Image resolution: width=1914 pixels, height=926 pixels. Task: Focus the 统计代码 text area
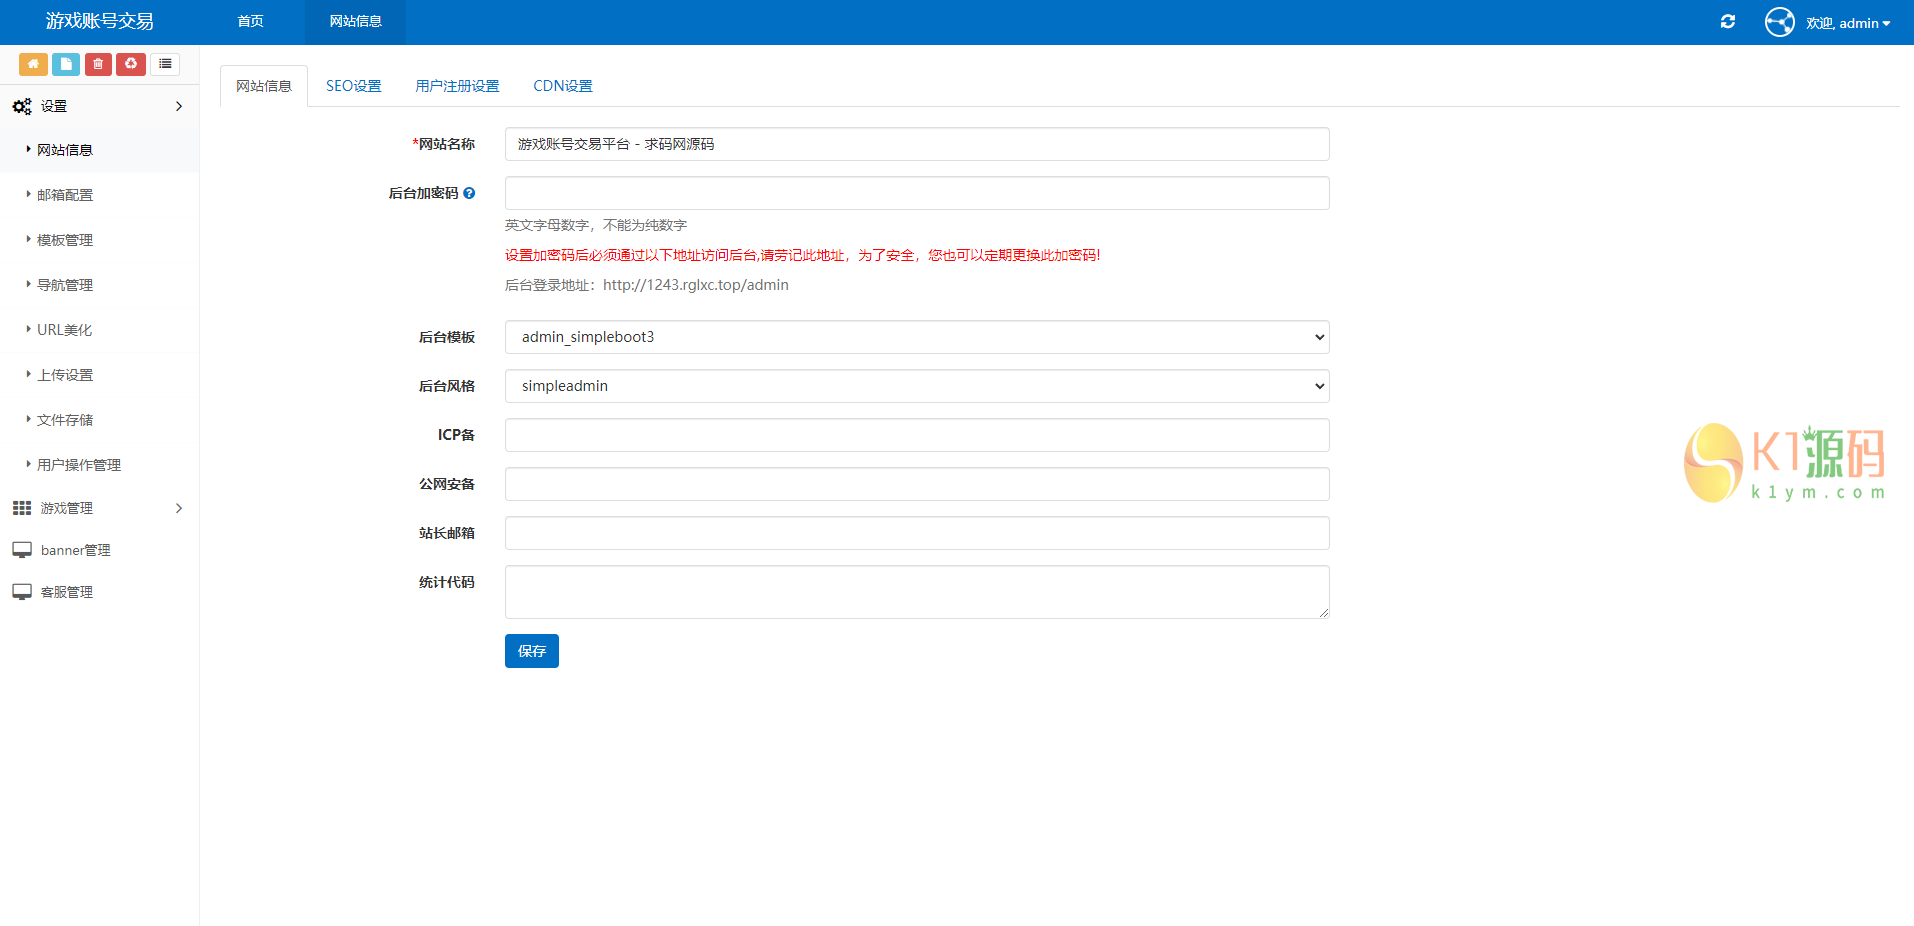point(917,592)
